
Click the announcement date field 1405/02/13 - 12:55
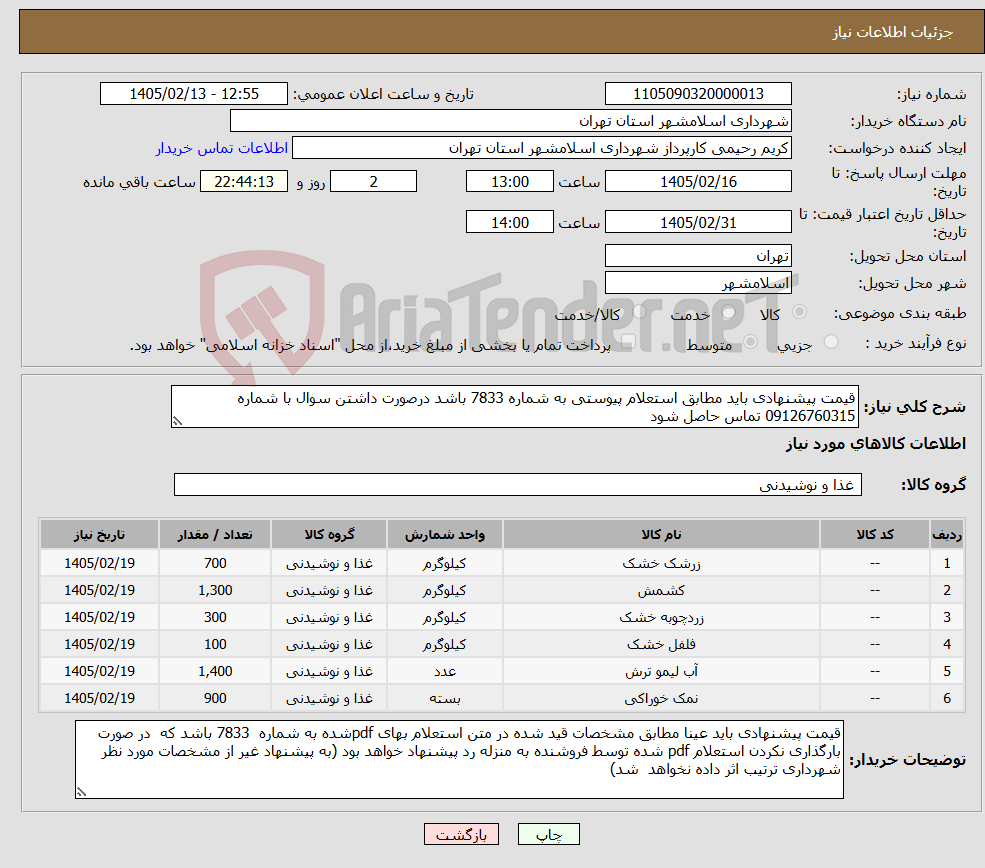click(x=193, y=94)
